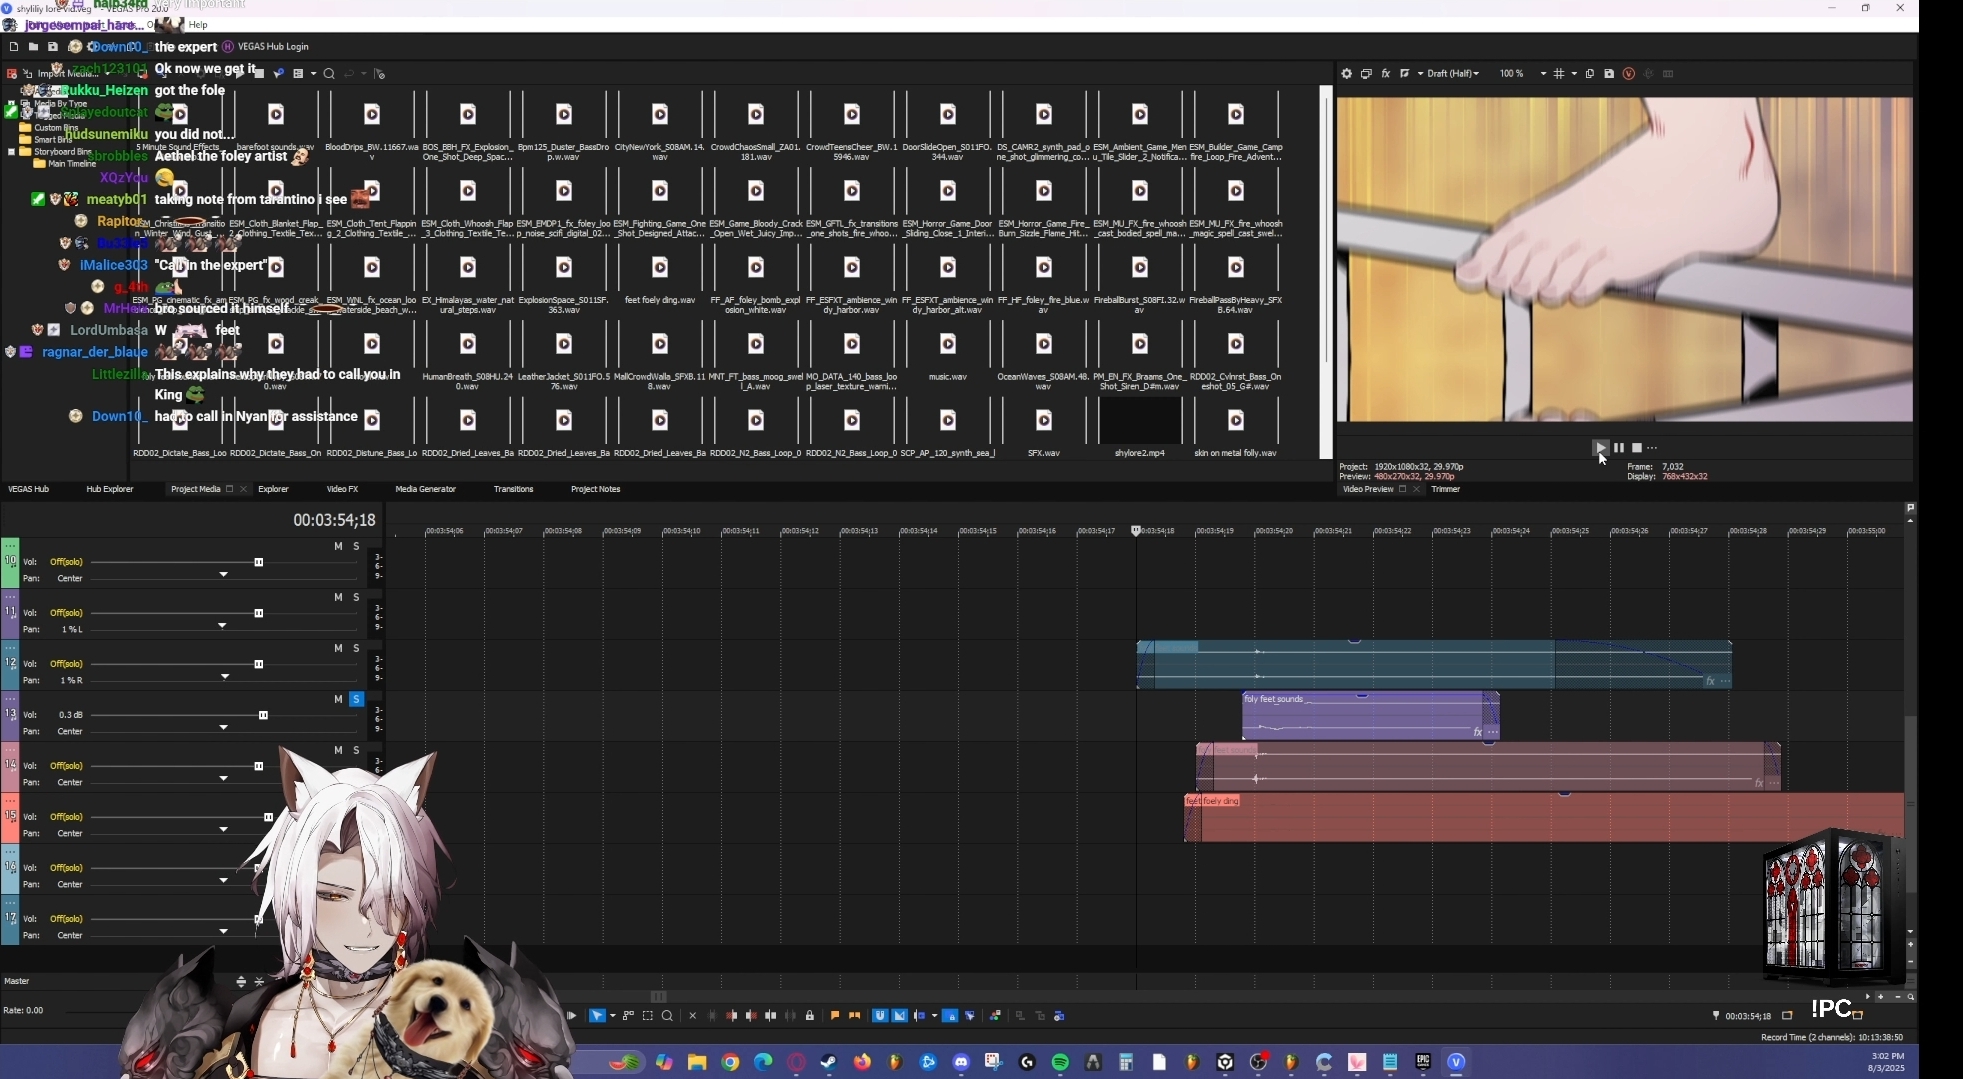Click the Video Output FX icon in preview
The height and width of the screenshot is (1079, 1963).
coord(1386,74)
